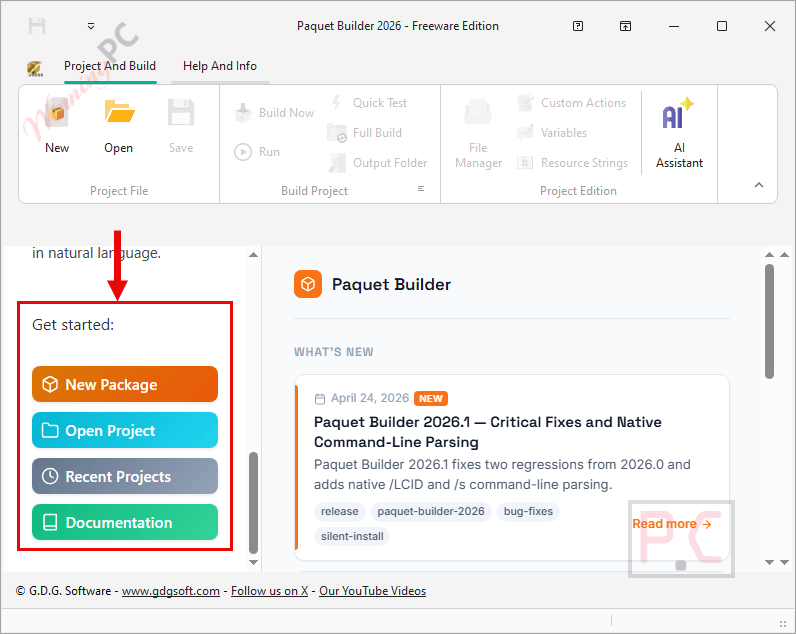Click the silent-install tag
This screenshot has width=796, height=634.
(x=352, y=536)
